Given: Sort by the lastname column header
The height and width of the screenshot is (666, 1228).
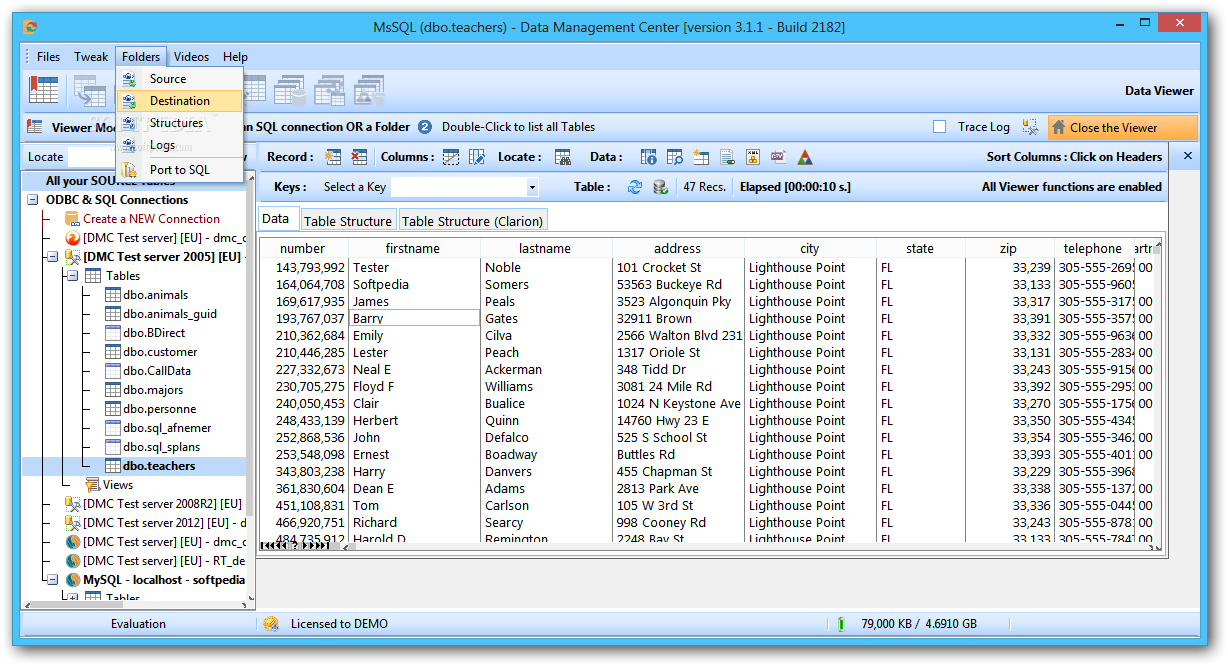Looking at the screenshot, I should tap(545, 249).
